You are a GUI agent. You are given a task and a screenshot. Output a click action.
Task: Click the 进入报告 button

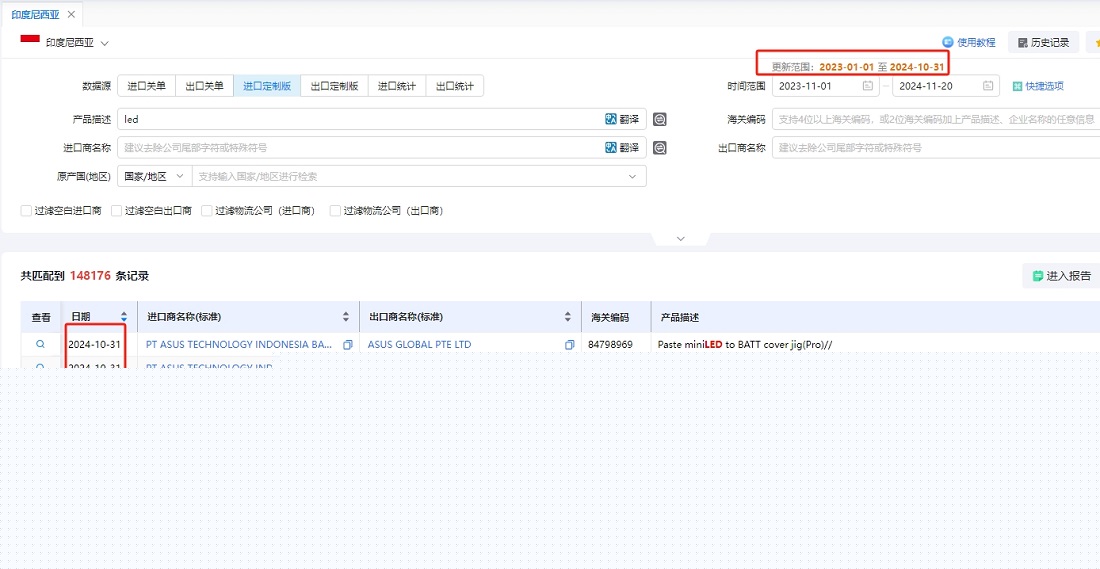(1061, 276)
